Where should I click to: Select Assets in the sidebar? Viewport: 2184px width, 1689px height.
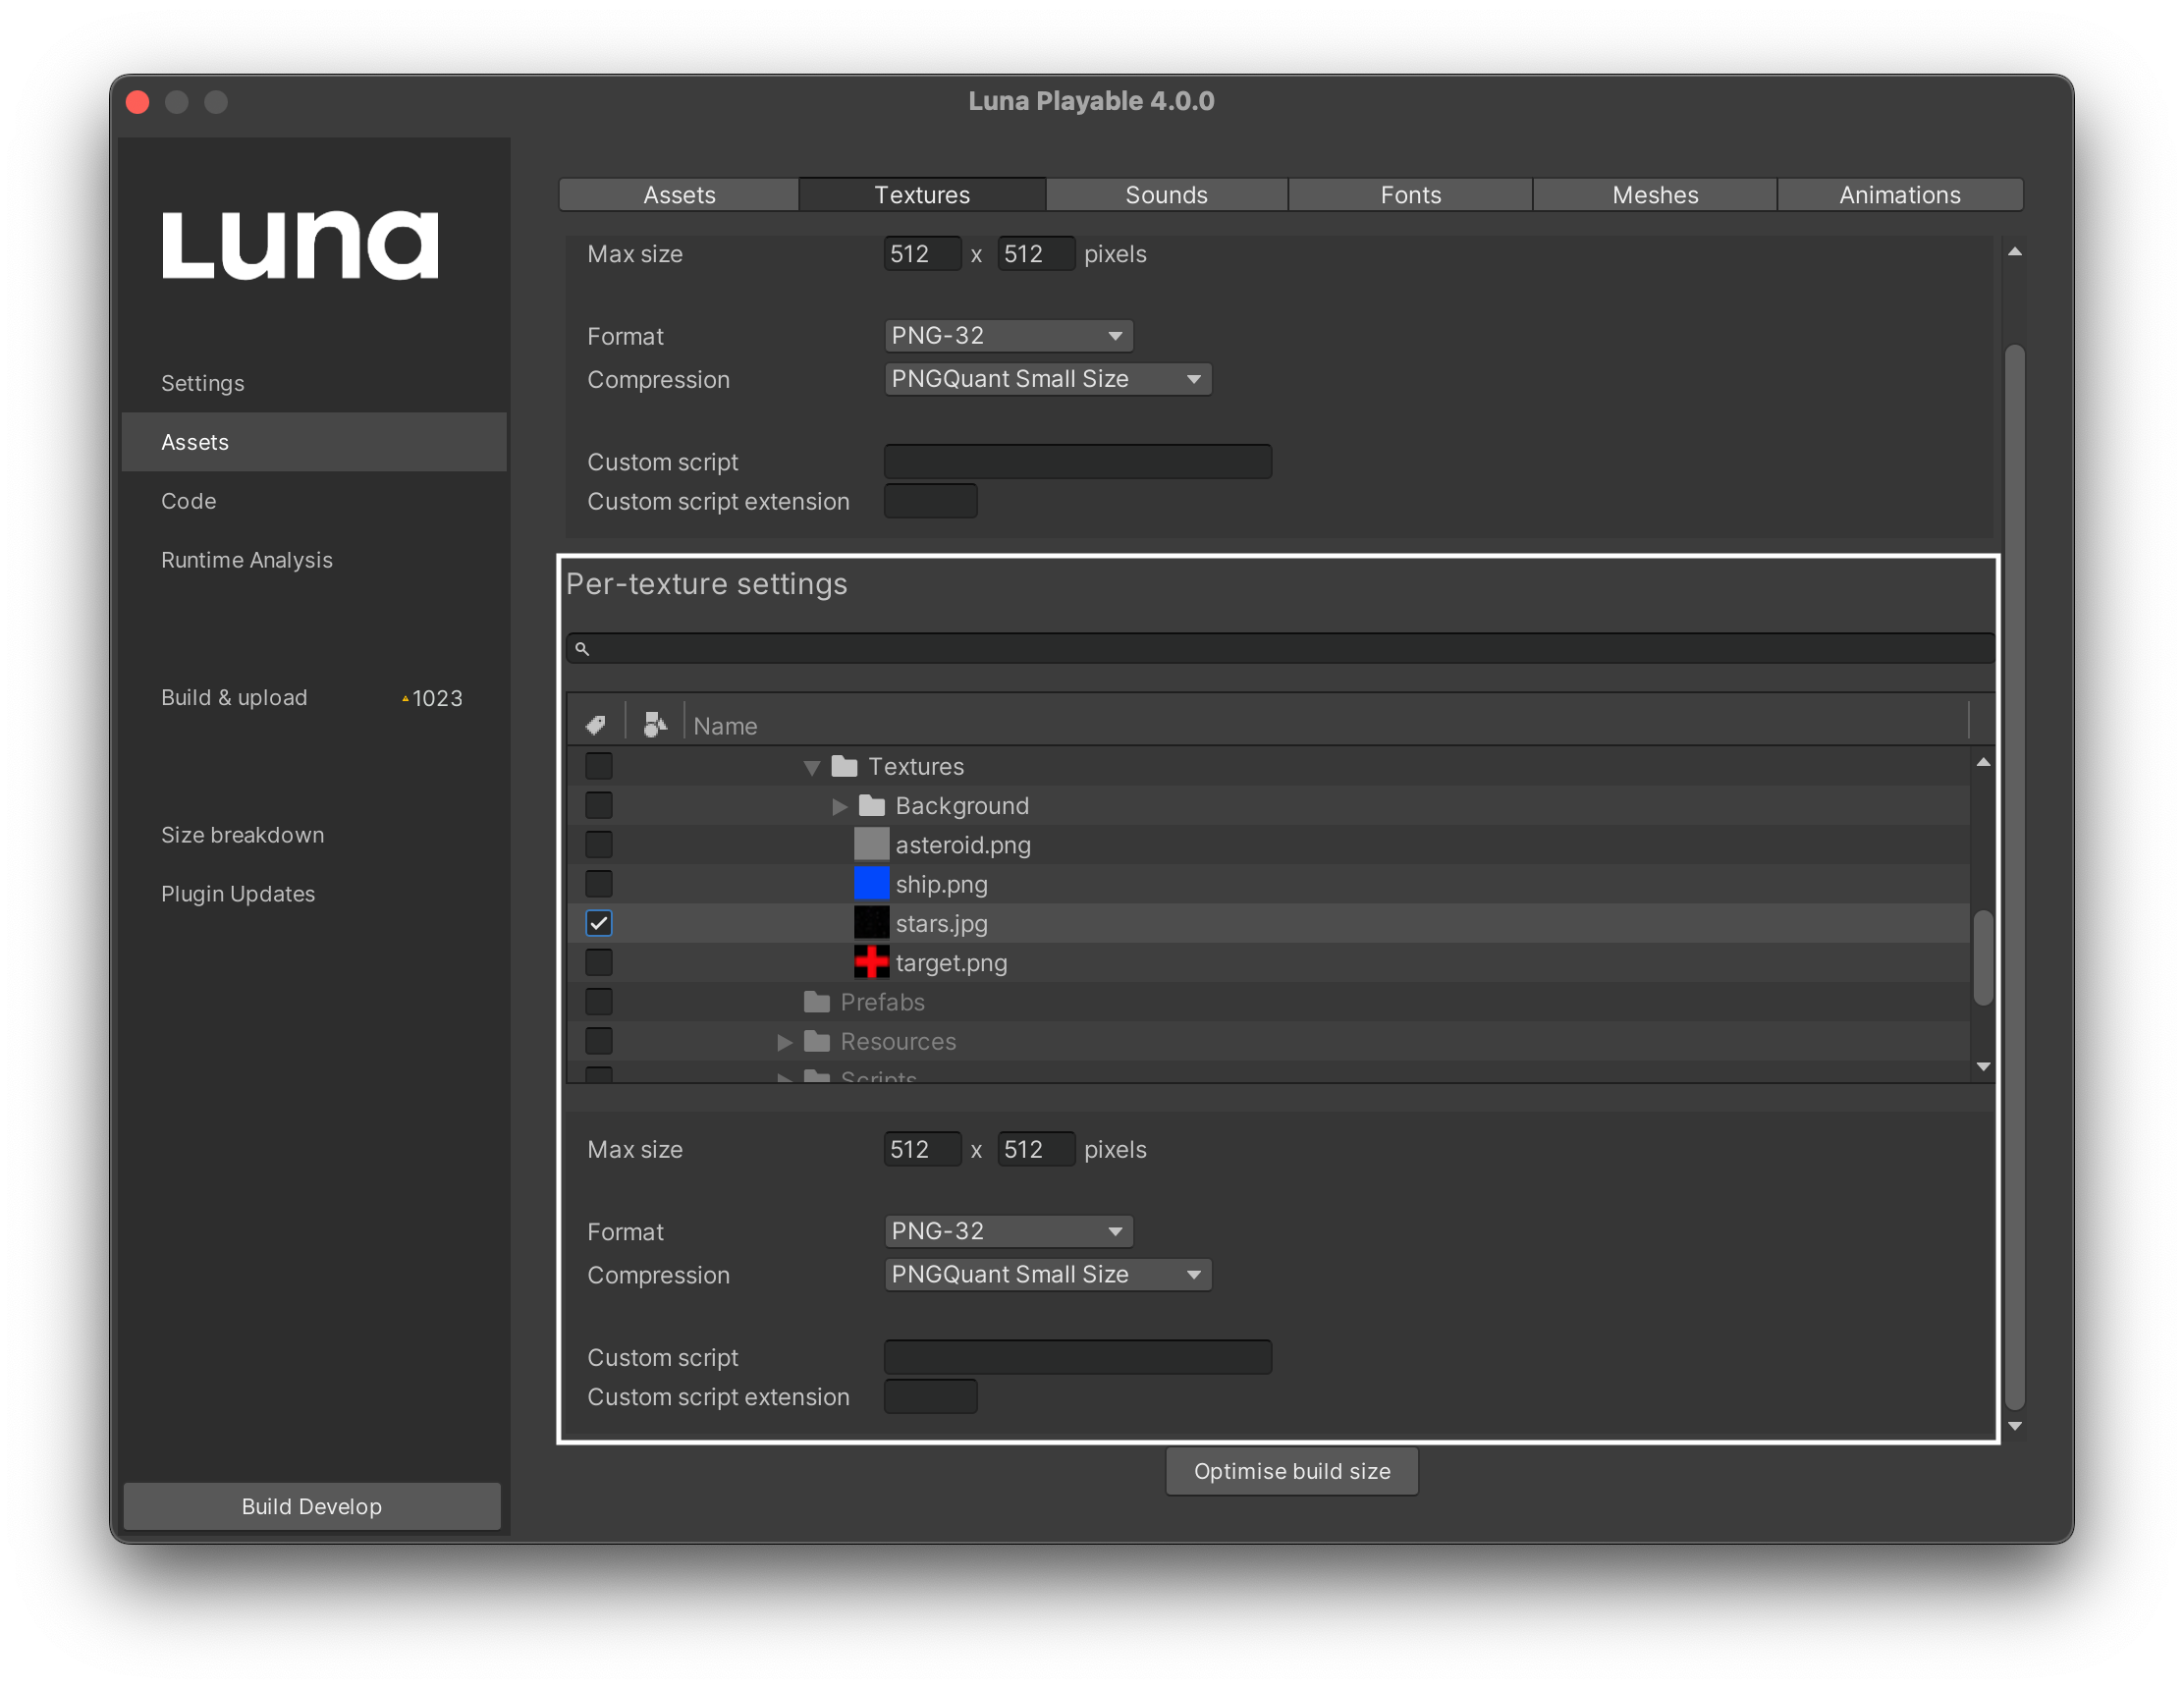point(314,442)
